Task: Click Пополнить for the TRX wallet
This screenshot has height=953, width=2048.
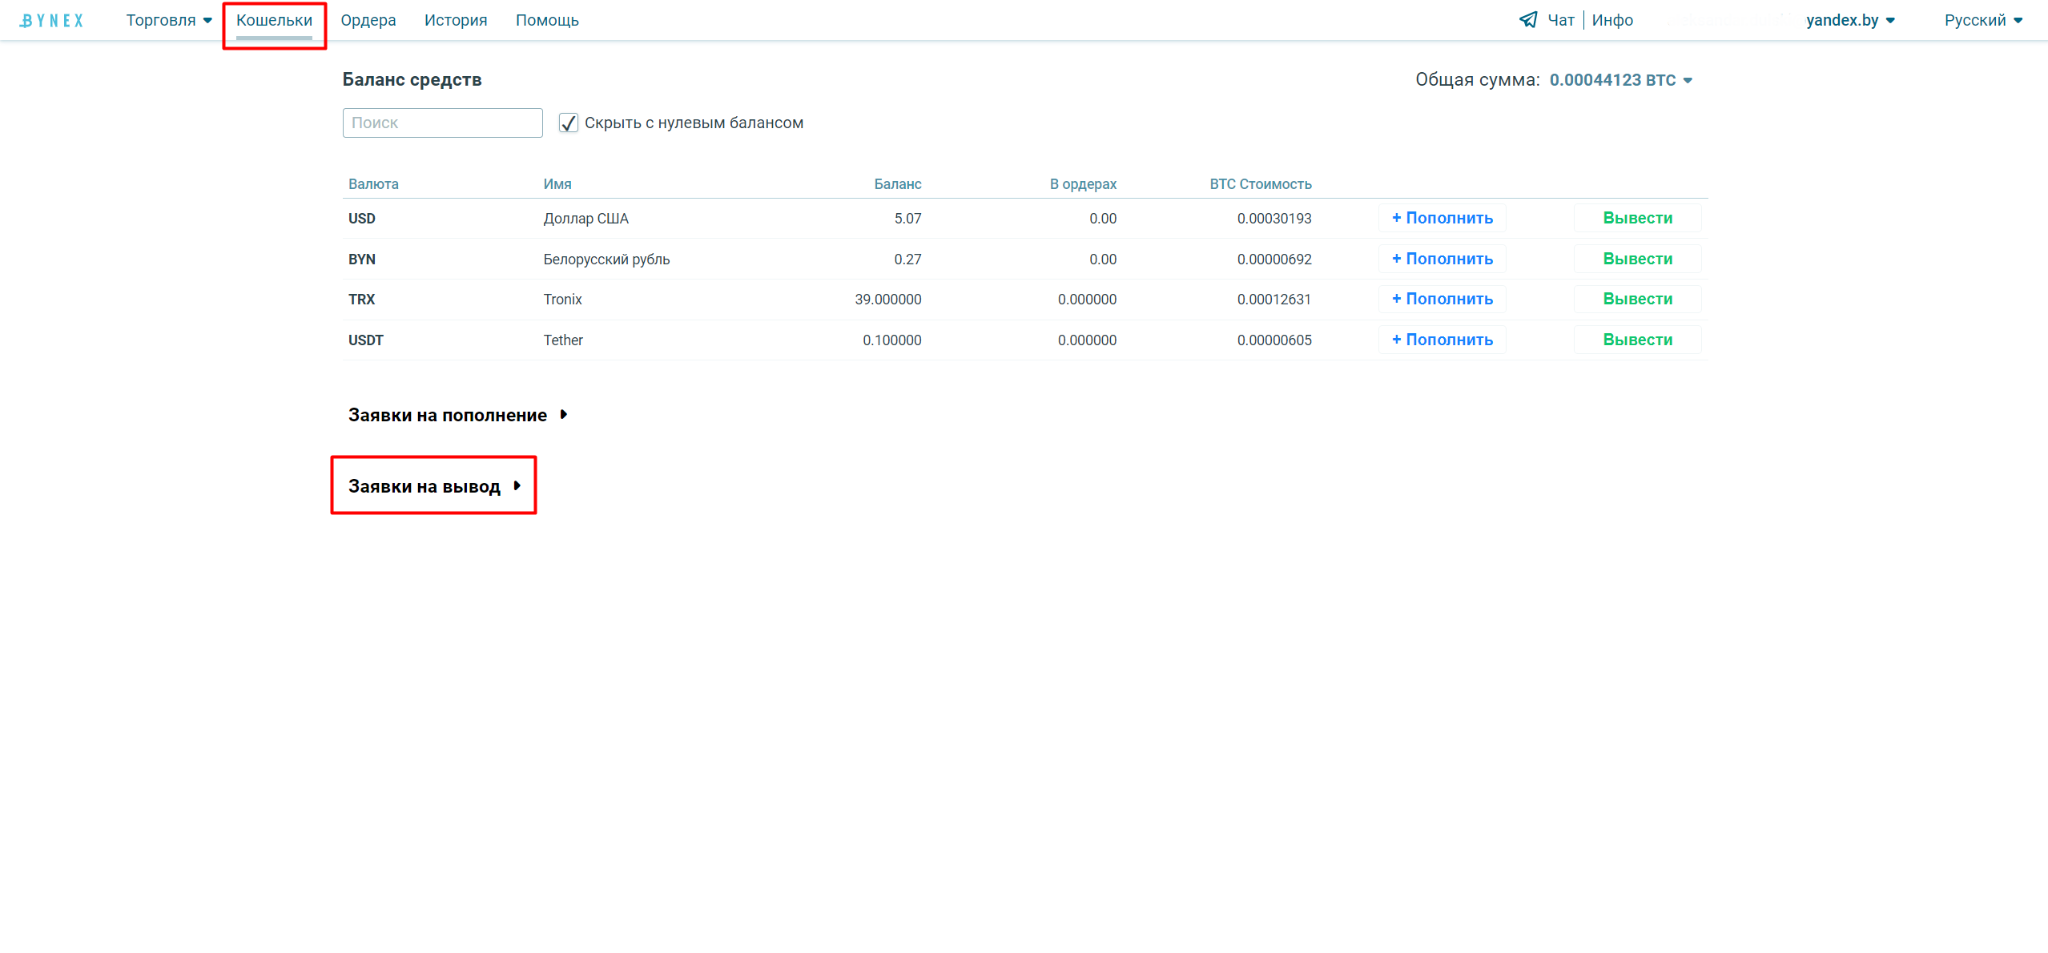Action: [1442, 299]
